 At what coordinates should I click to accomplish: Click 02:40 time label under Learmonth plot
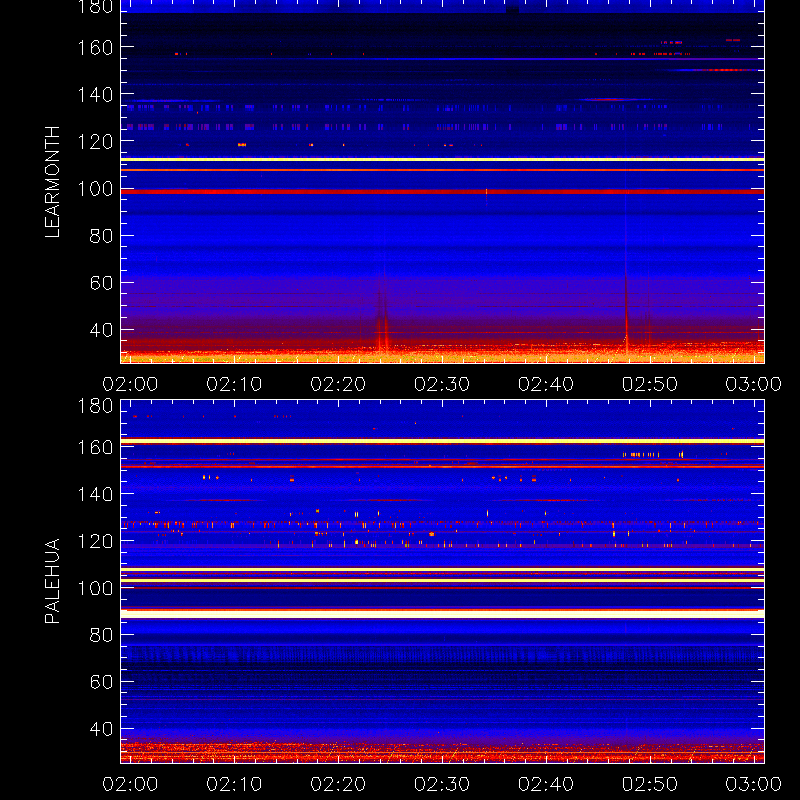pos(546,384)
